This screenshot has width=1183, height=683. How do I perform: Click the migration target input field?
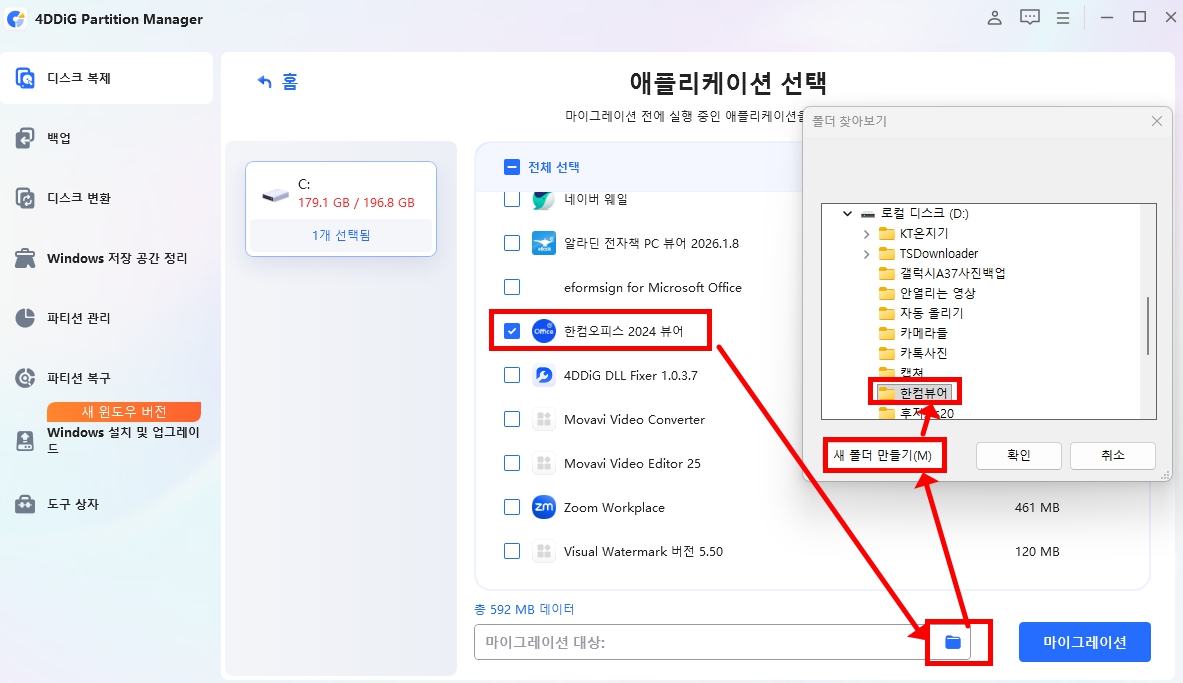699,642
